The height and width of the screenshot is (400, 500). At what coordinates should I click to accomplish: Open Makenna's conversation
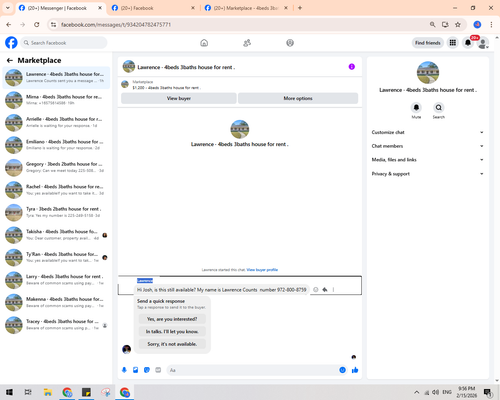[x=56, y=302]
